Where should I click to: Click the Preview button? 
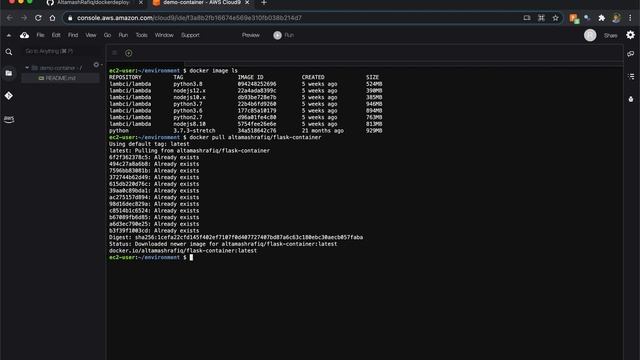pyautogui.click(x=251, y=36)
